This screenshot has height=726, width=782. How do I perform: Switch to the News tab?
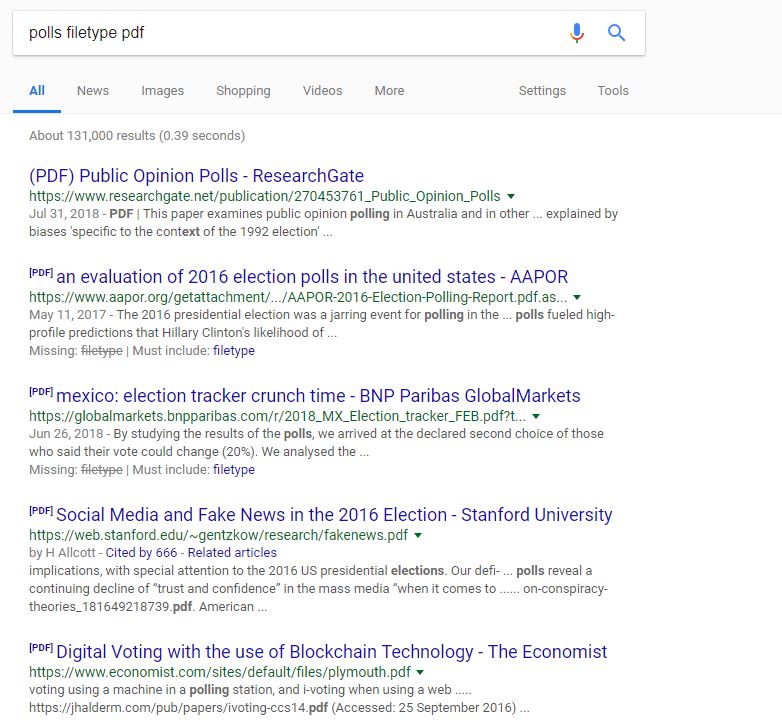click(x=93, y=91)
